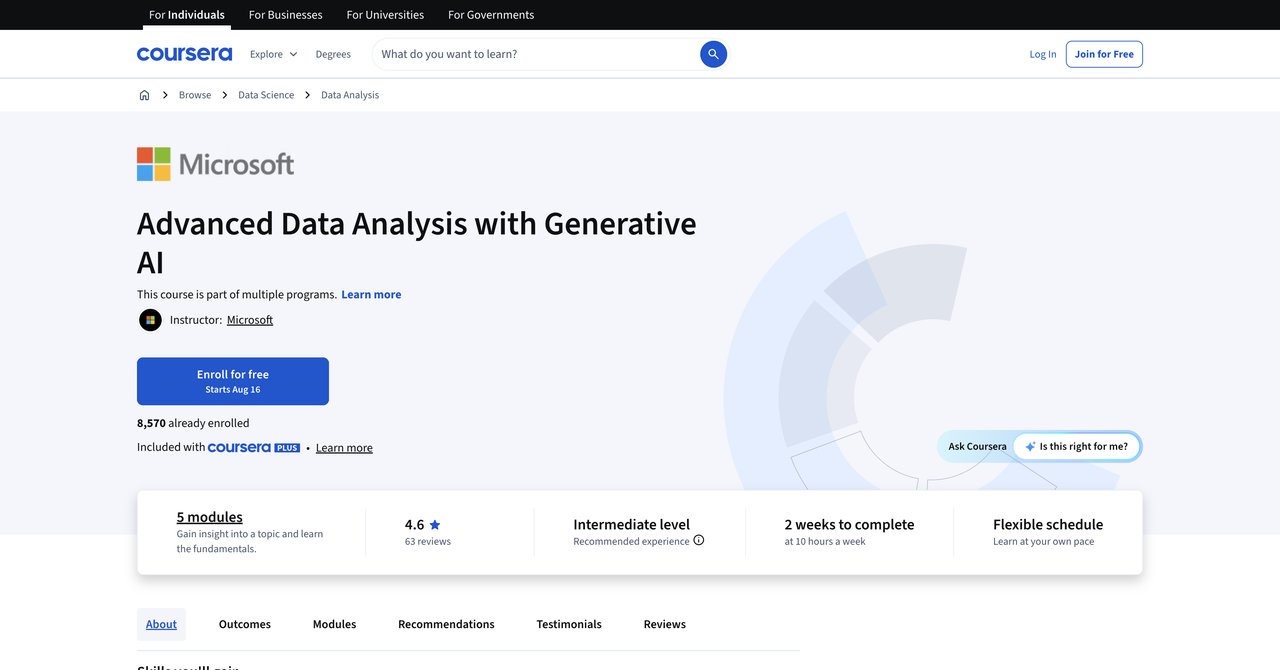Click the Intermediate level text
1280x670 pixels.
coord(632,524)
